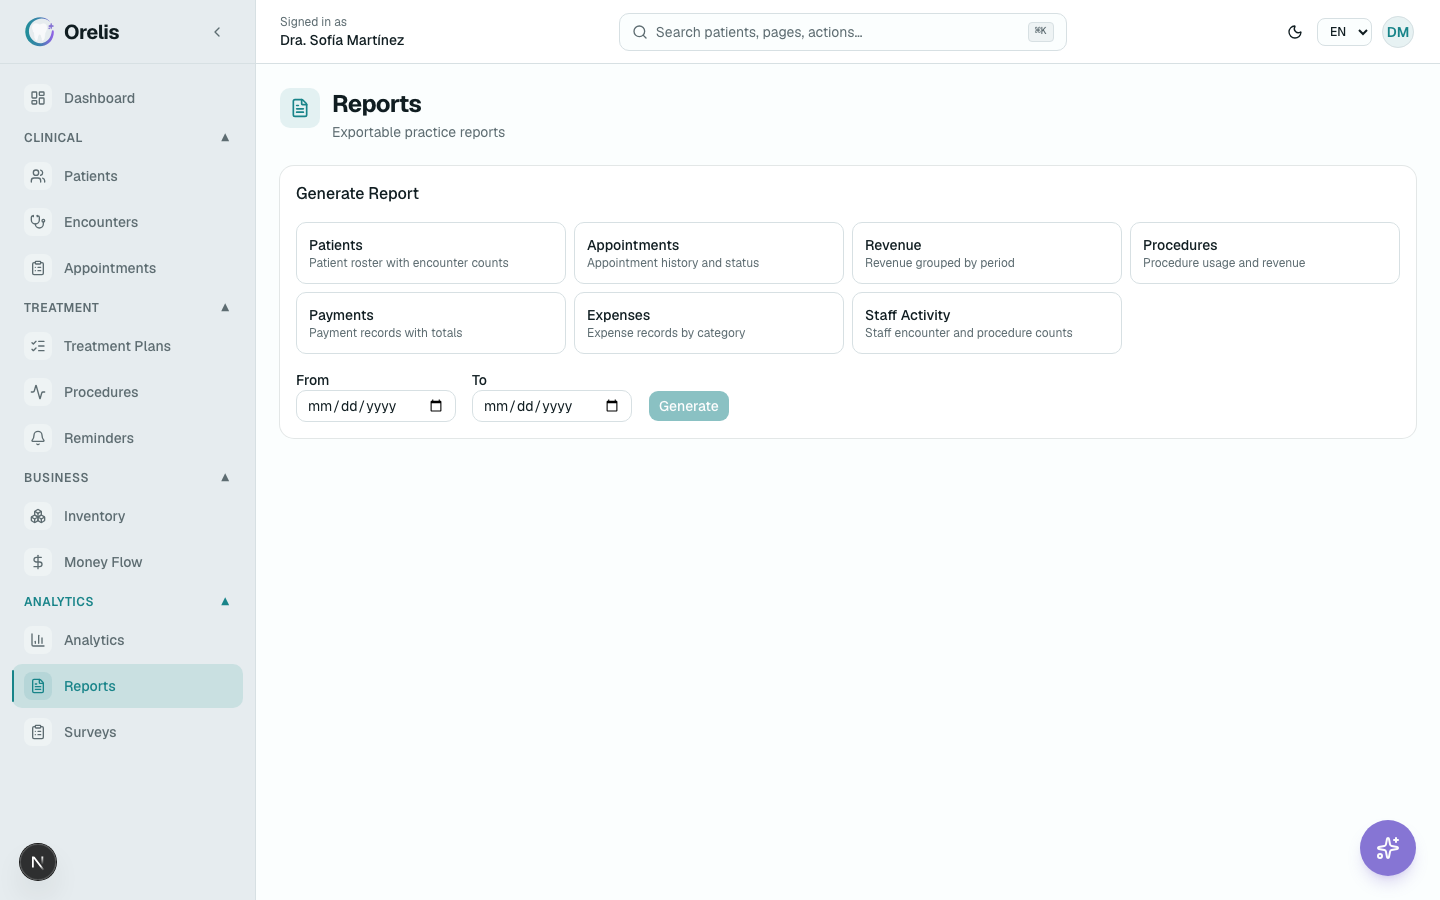Choose the Revenue report type

pyautogui.click(x=987, y=253)
